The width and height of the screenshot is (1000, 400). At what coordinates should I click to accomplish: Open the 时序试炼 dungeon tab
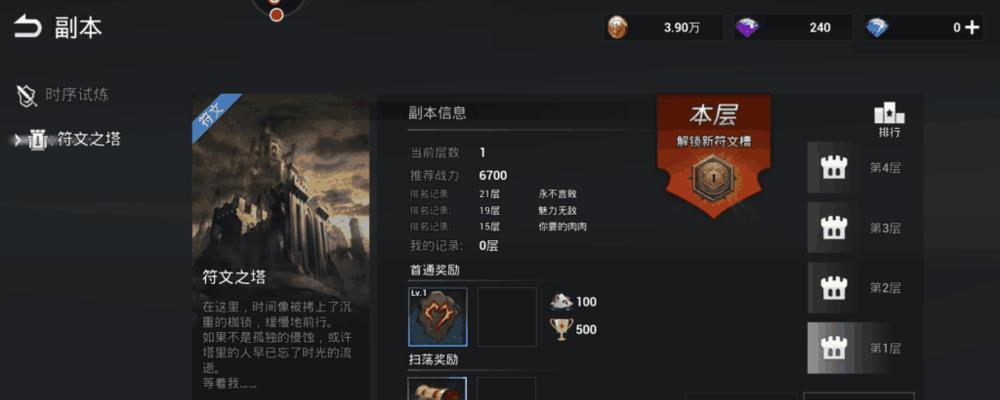(x=62, y=96)
